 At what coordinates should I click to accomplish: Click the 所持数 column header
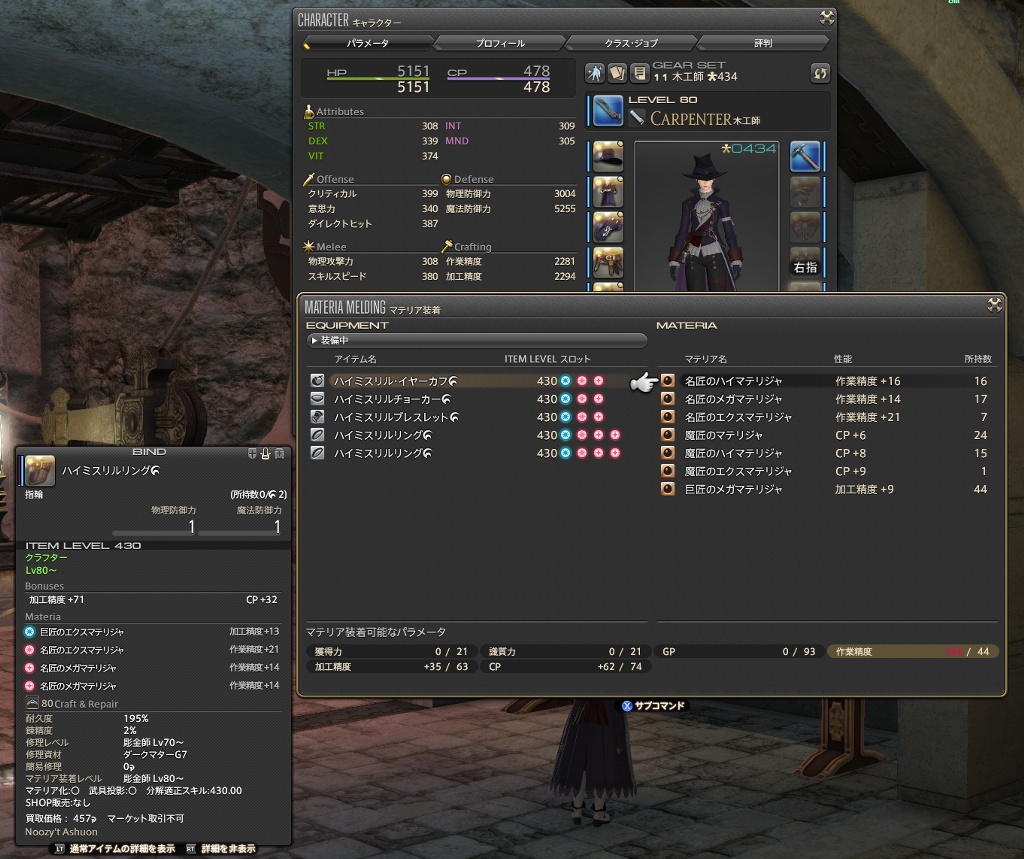pos(978,359)
